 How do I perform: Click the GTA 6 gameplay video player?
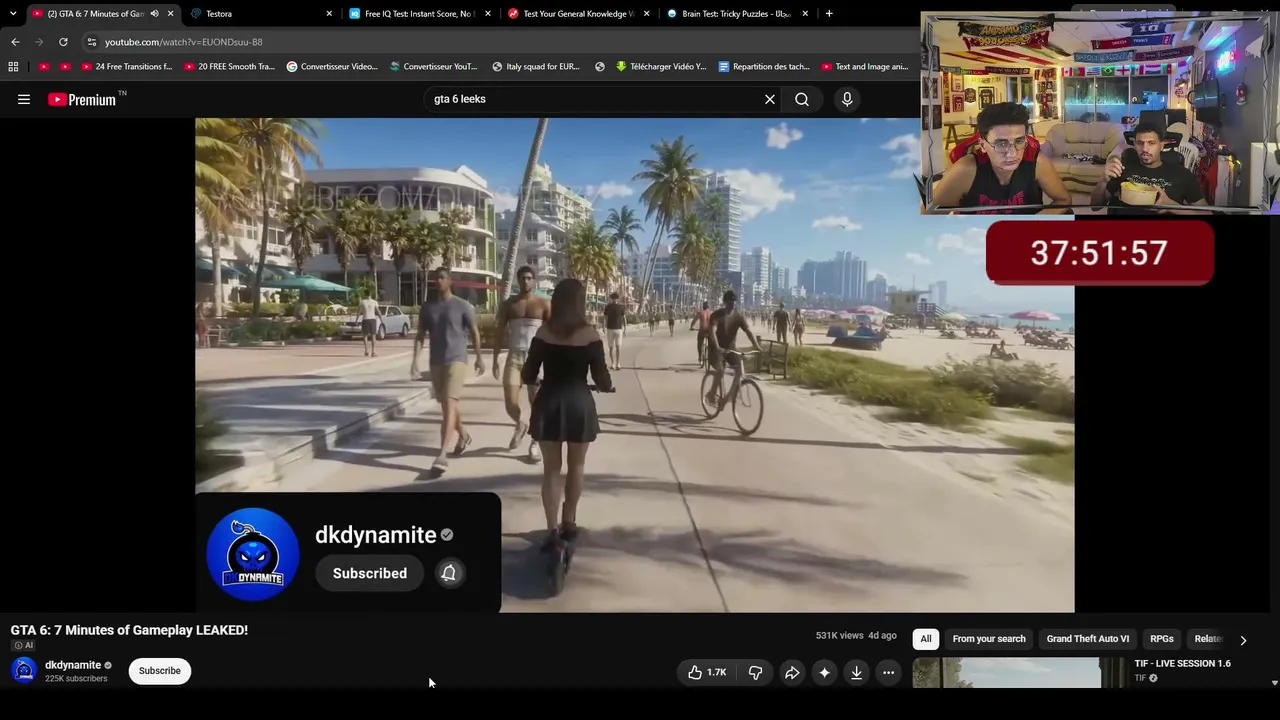tap(635, 365)
